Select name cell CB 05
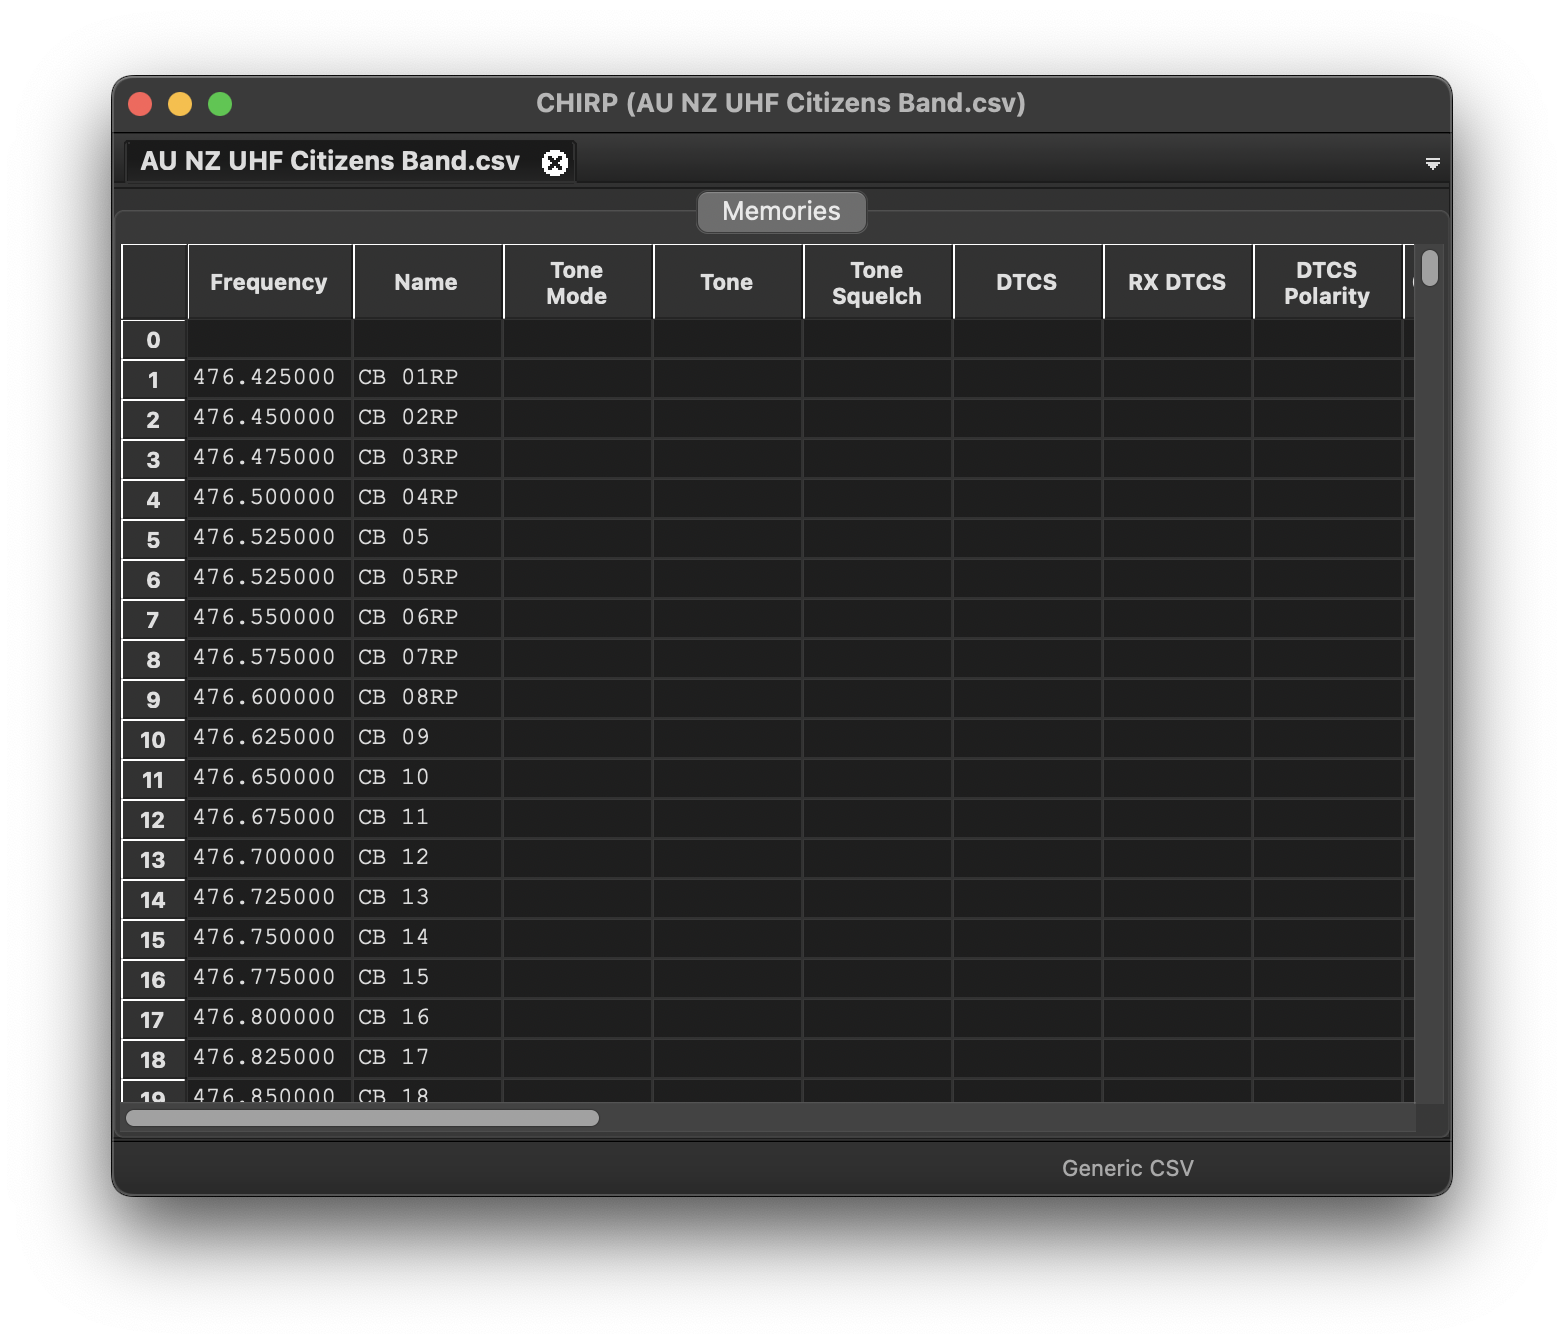 pyautogui.click(x=428, y=538)
